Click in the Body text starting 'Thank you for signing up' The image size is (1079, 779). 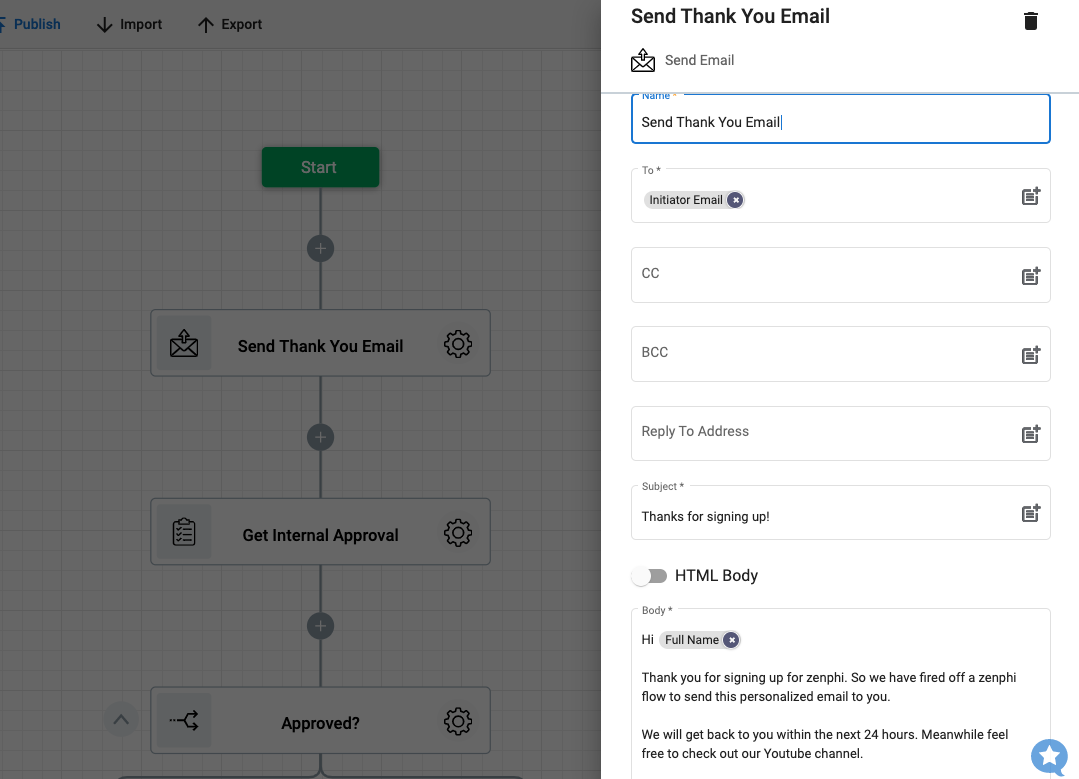(x=829, y=687)
